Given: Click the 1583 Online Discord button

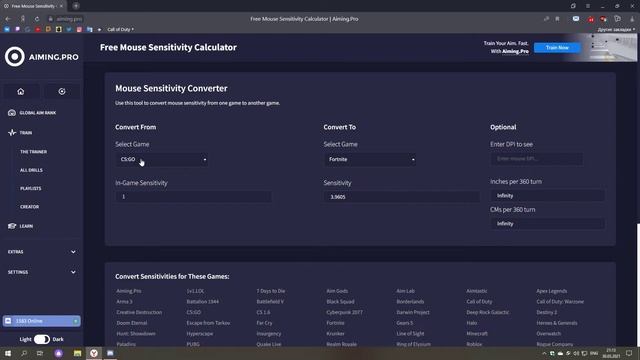Looking at the screenshot, I should [42, 321].
